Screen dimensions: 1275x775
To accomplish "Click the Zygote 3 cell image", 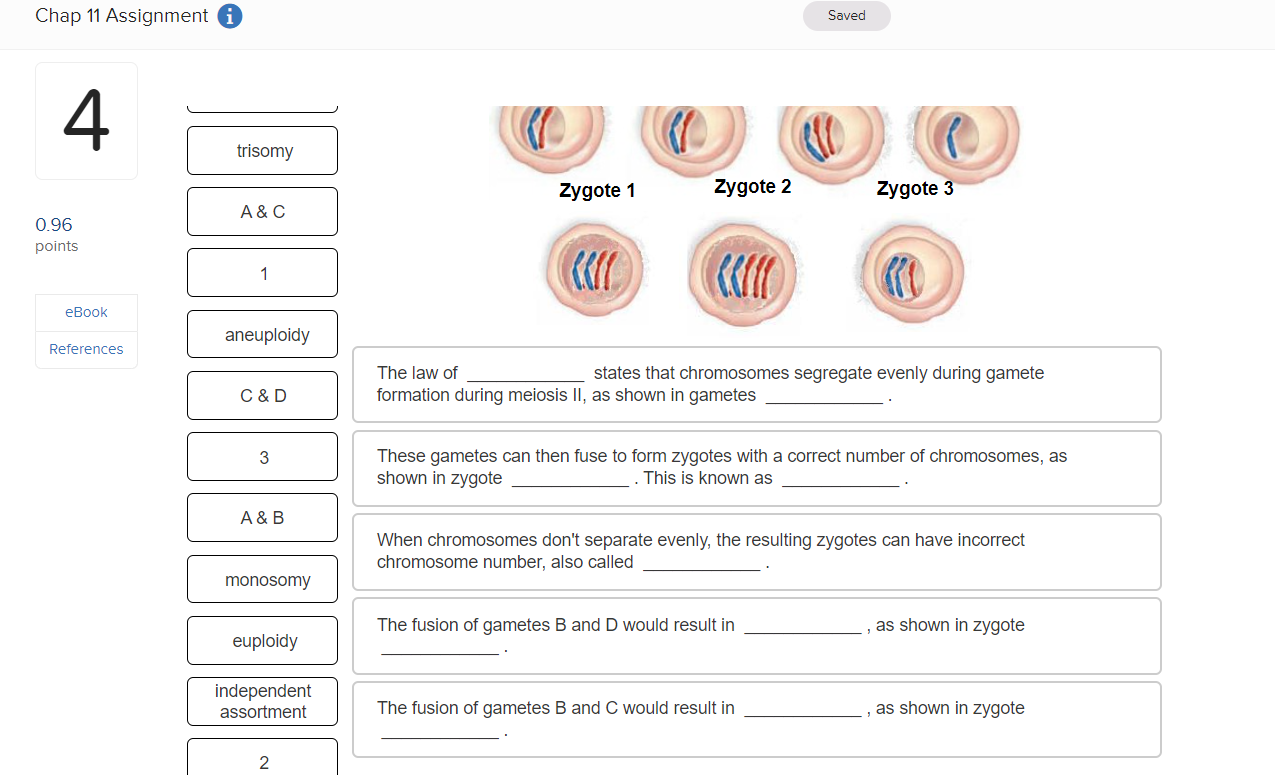I will pos(911,274).
